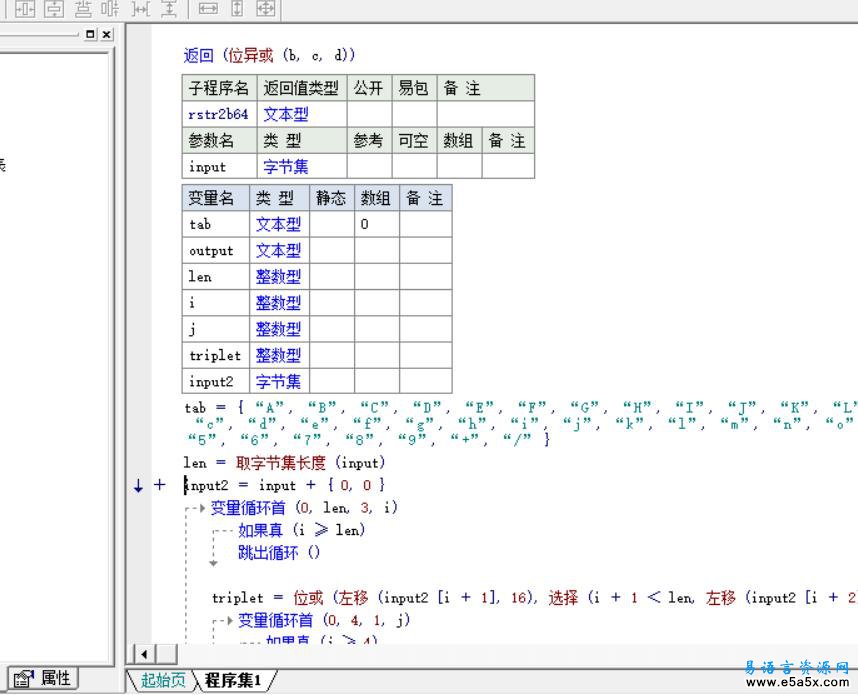Click the 整数型 type for variable triplet
The width and height of the screenshot is (858, 695).
[279, 356]
